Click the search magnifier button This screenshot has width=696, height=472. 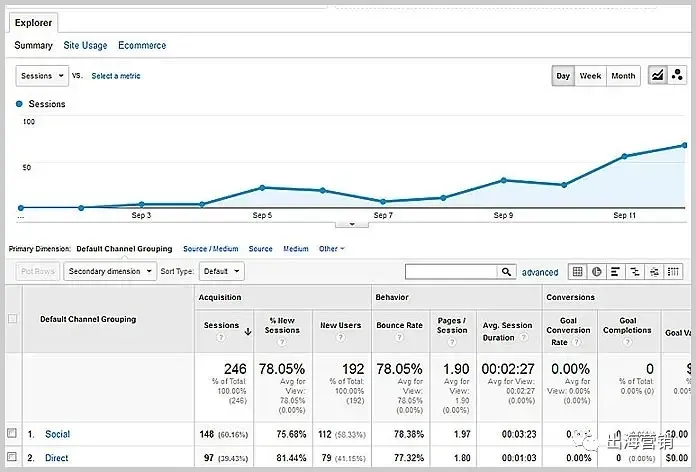click(x=506, y=272)
